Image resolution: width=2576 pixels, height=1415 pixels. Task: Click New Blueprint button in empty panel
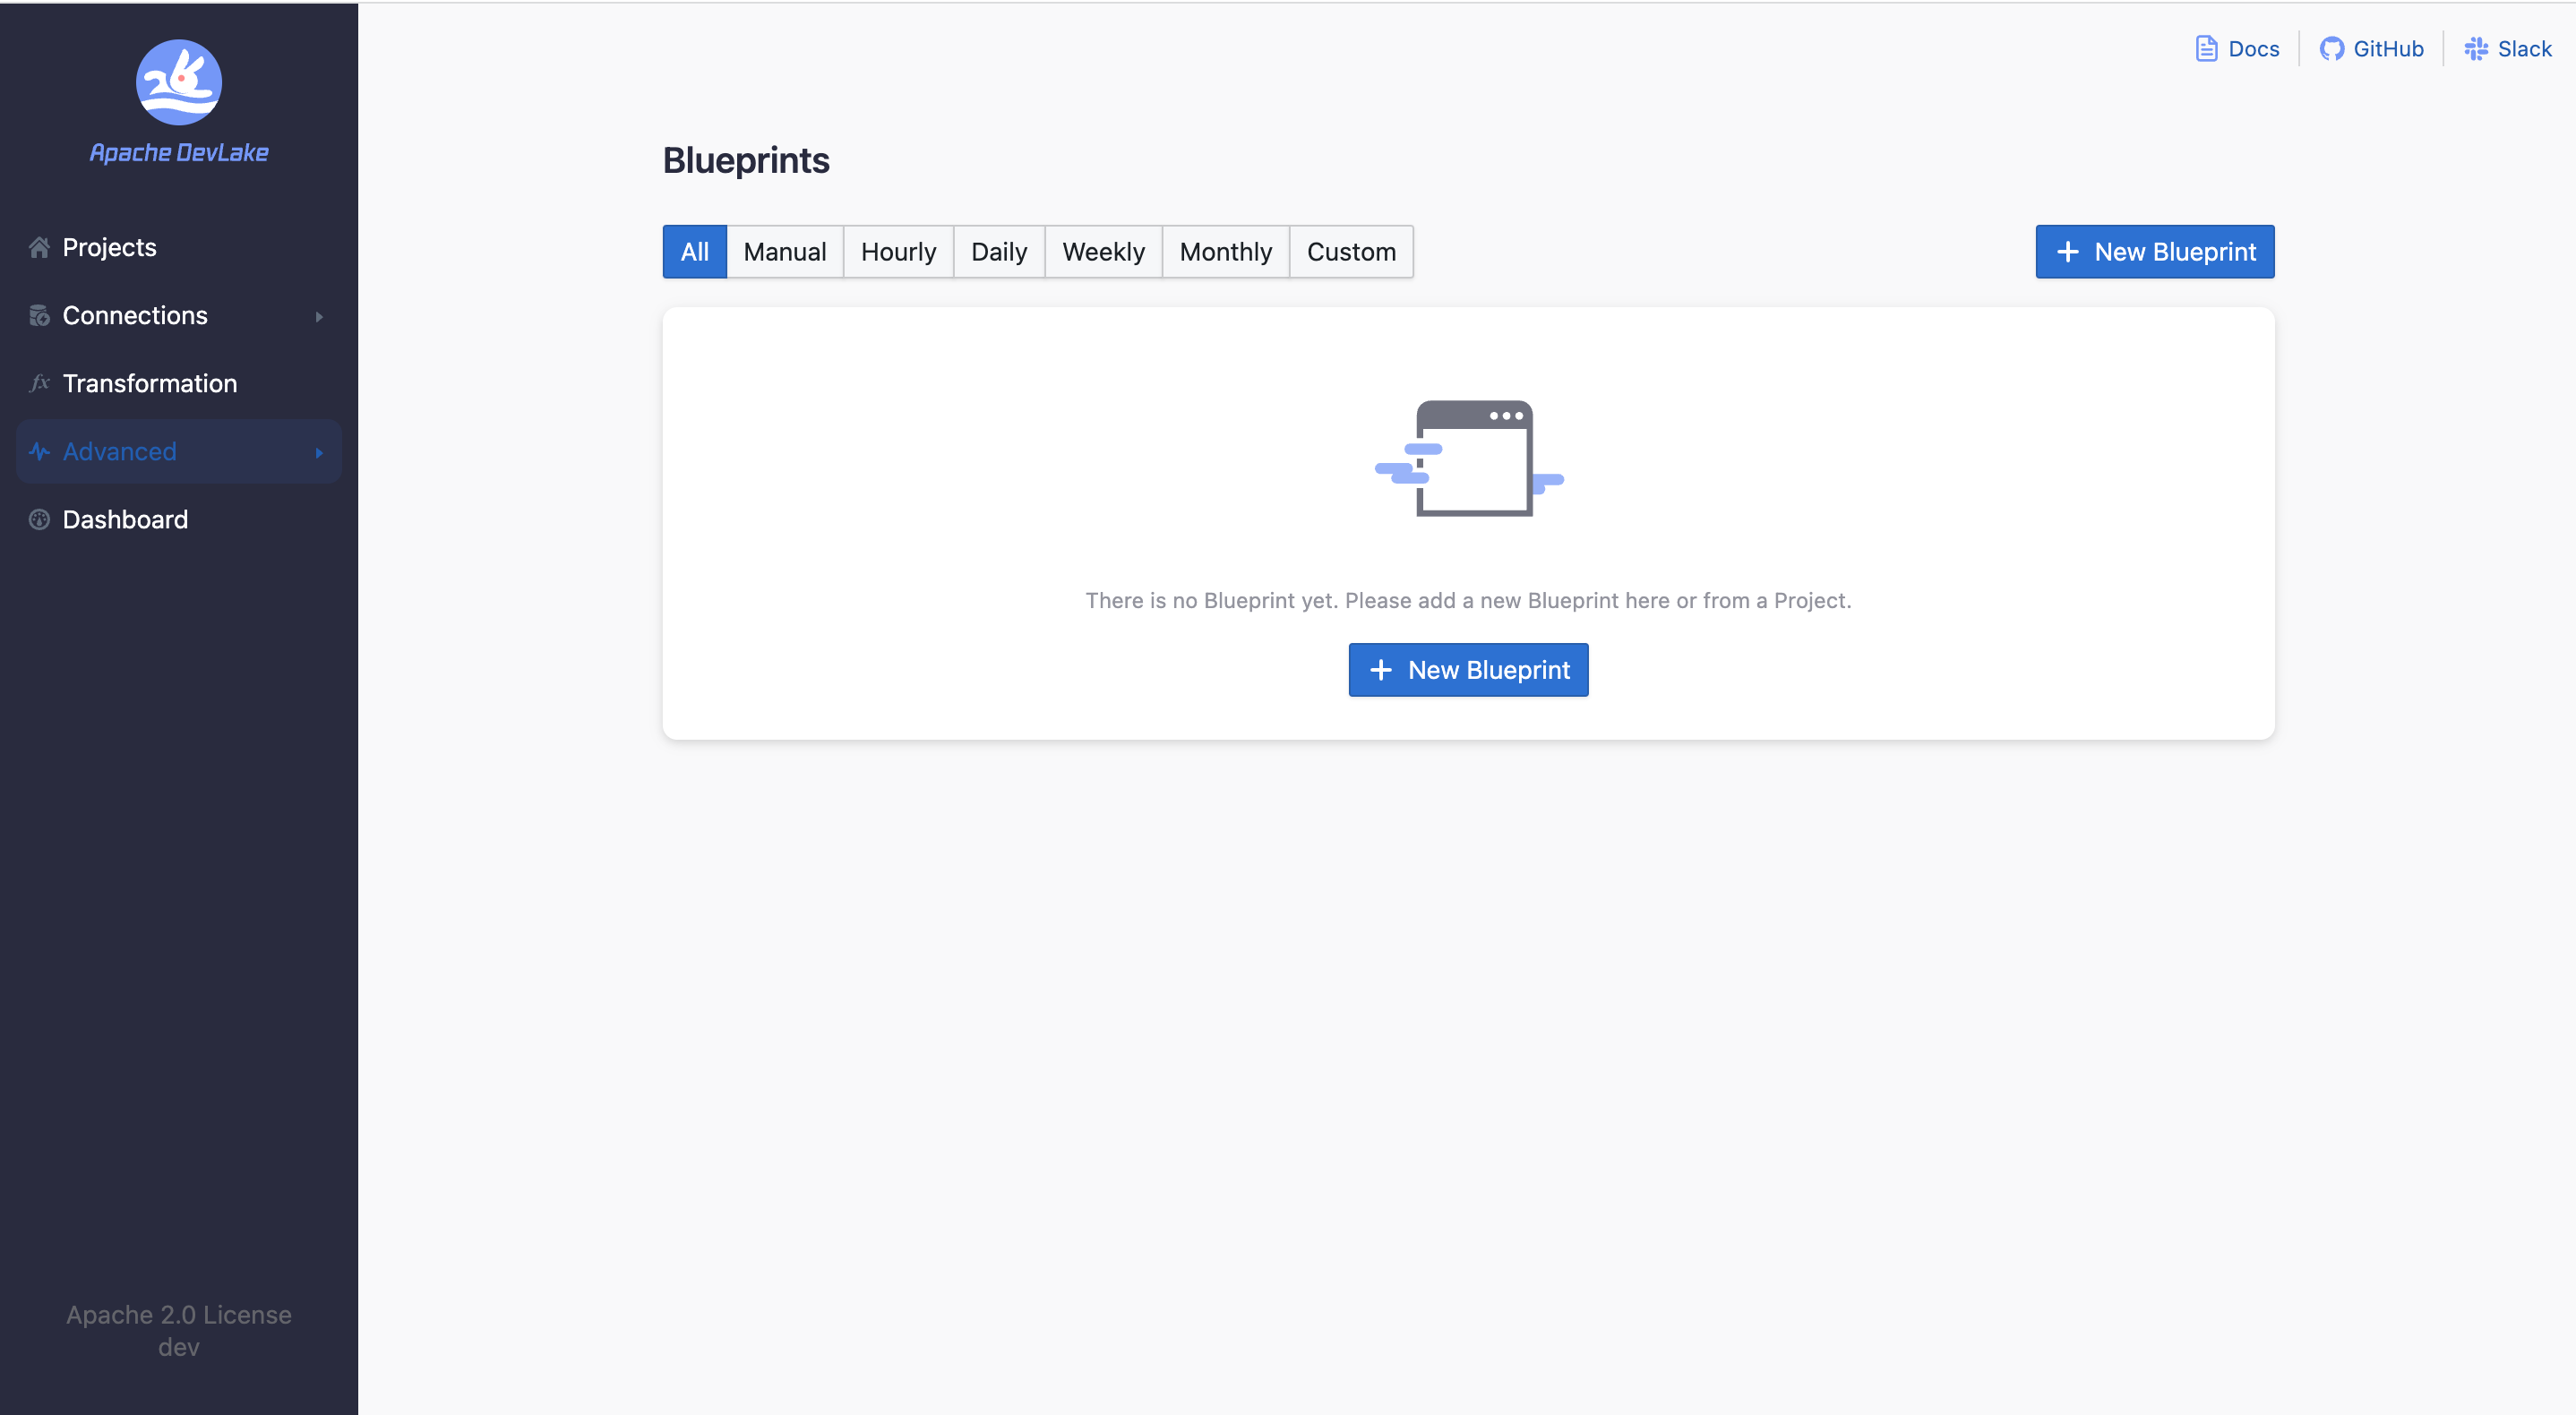point(1467,670)
